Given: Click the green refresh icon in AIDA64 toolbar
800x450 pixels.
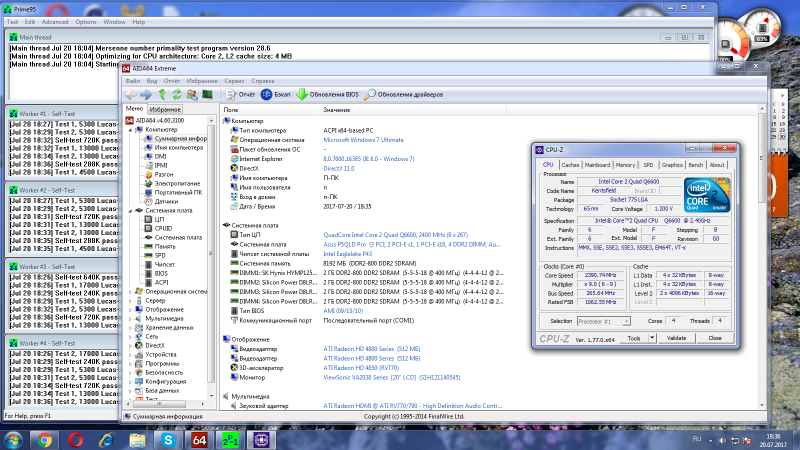Looking at the screenshot, I should 177,94.
